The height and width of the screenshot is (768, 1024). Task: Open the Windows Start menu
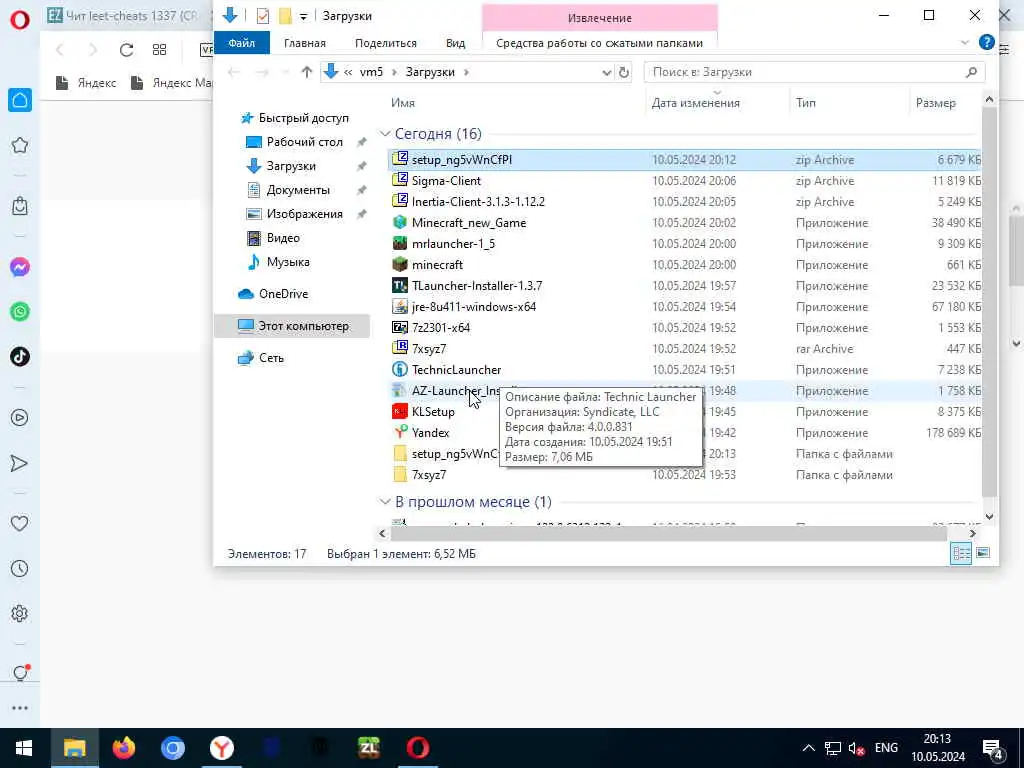tap(24, 748)
